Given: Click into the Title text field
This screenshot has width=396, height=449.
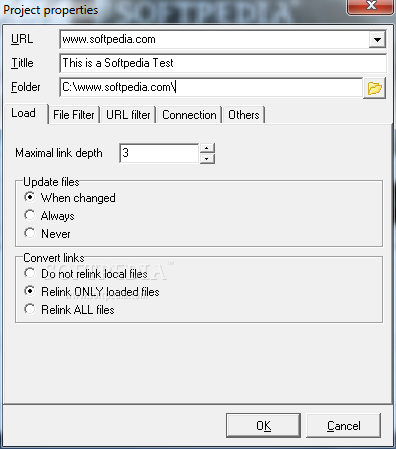Looking at the screenshot, I should click(223, 63).
